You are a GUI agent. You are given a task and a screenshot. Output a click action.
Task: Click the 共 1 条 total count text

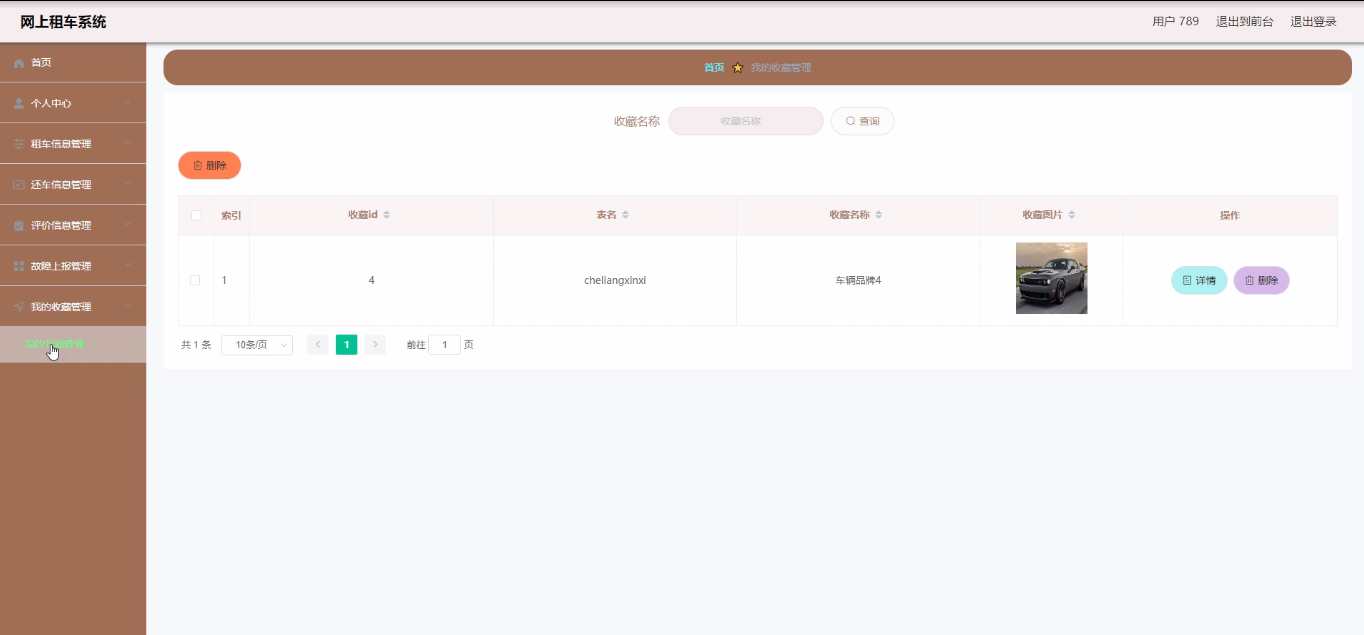click(196, 345)
